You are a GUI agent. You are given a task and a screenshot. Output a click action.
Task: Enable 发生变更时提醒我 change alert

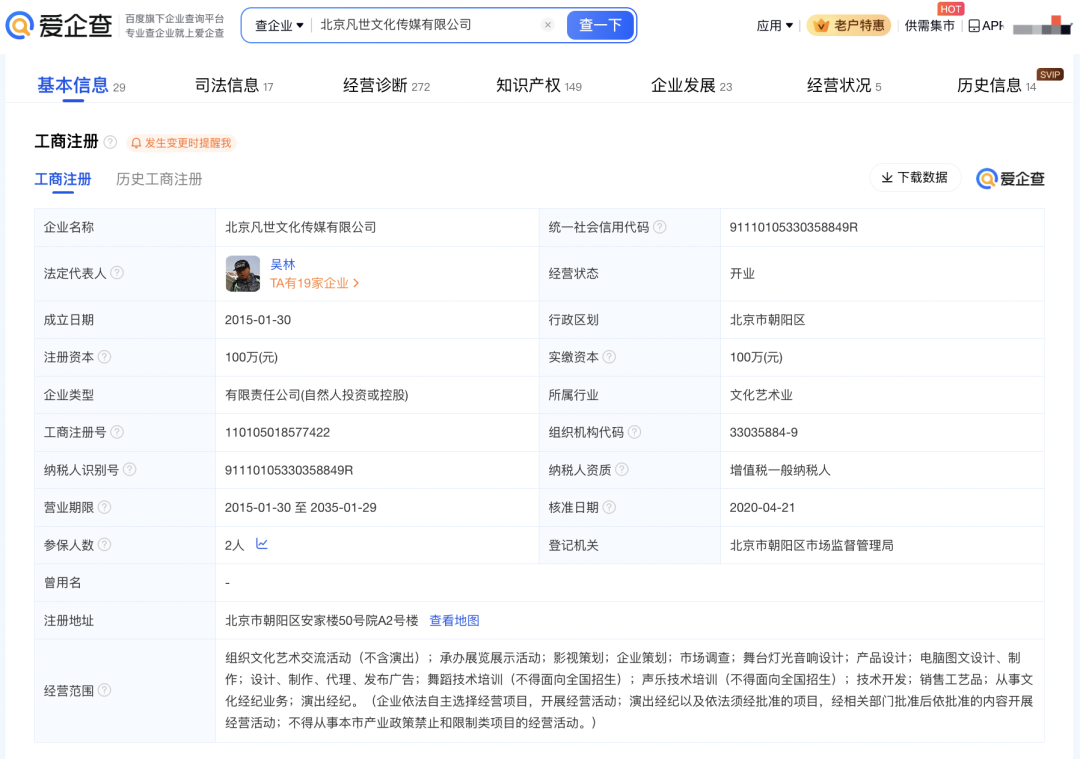[x=180, y=143]
